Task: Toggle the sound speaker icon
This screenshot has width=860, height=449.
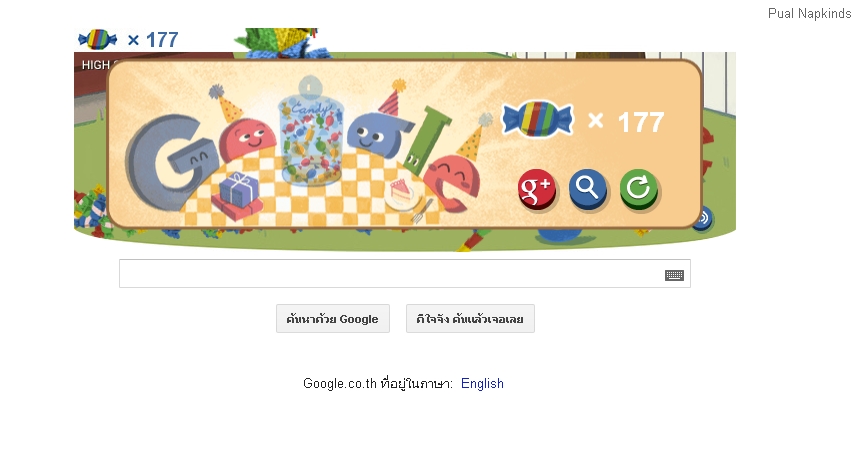Action: (x=704, y=218)
